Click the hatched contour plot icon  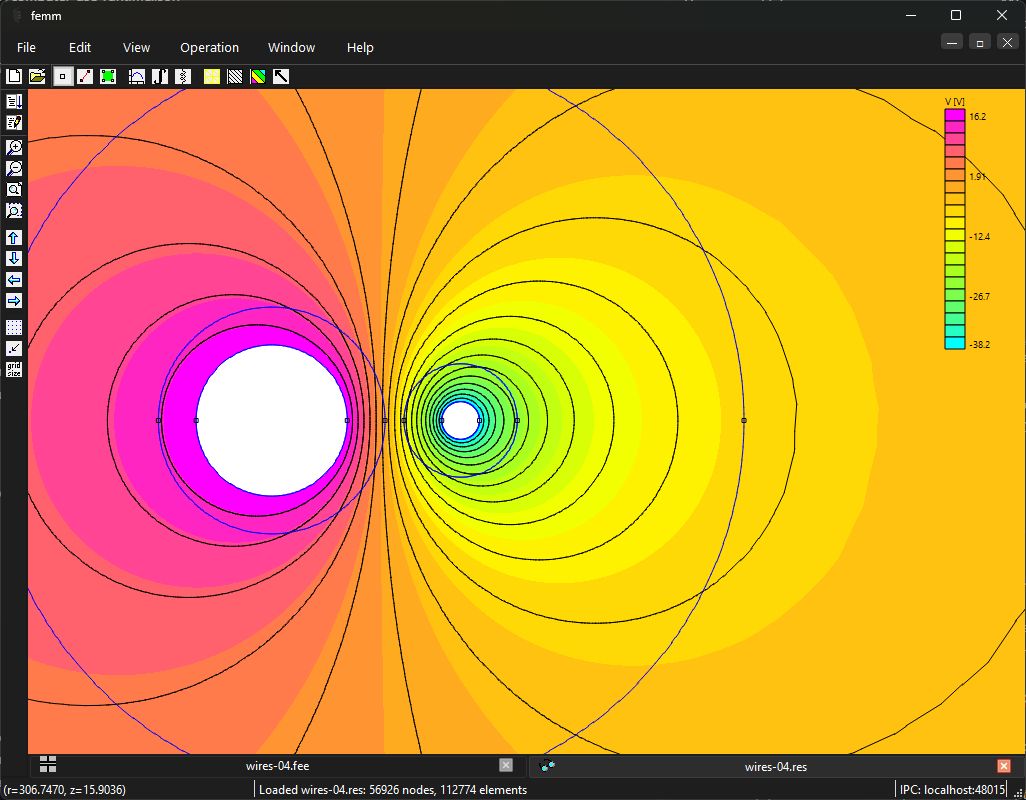pyautogui.click(x=235, y=77)
